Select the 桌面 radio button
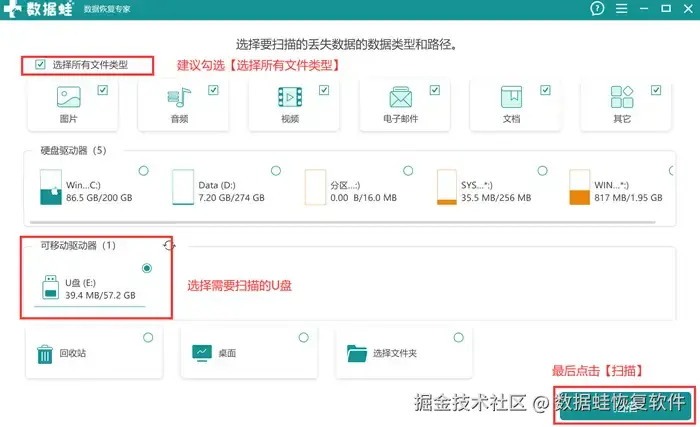The image size is (700, 427). pyautogui.click(x=304, y=338)
